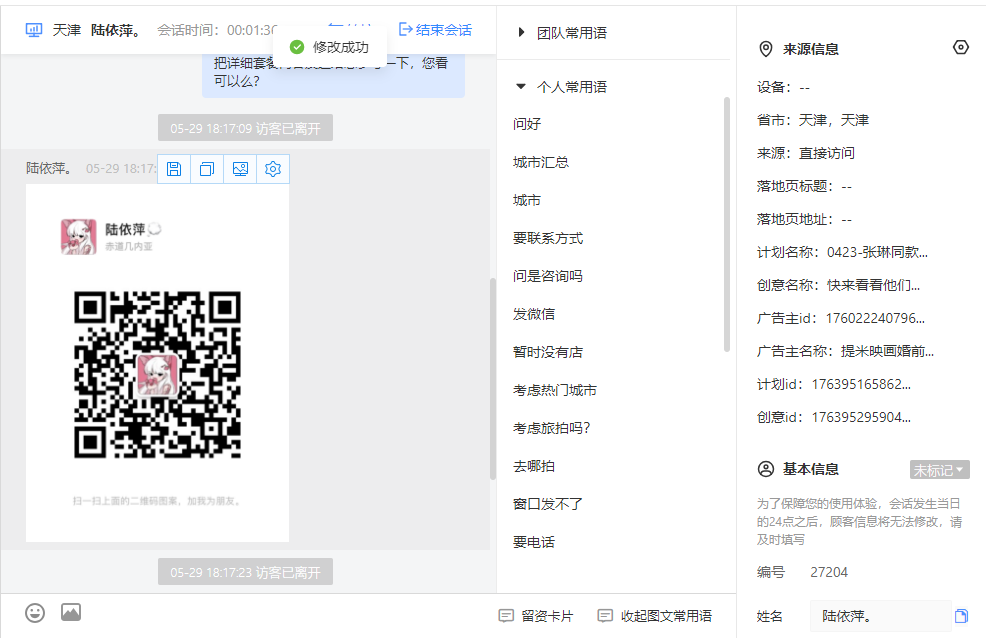The width and height of the screenshot is (986, 638).
Task: Open the 留资卡片 card option
Action: (x=536, y=616)
